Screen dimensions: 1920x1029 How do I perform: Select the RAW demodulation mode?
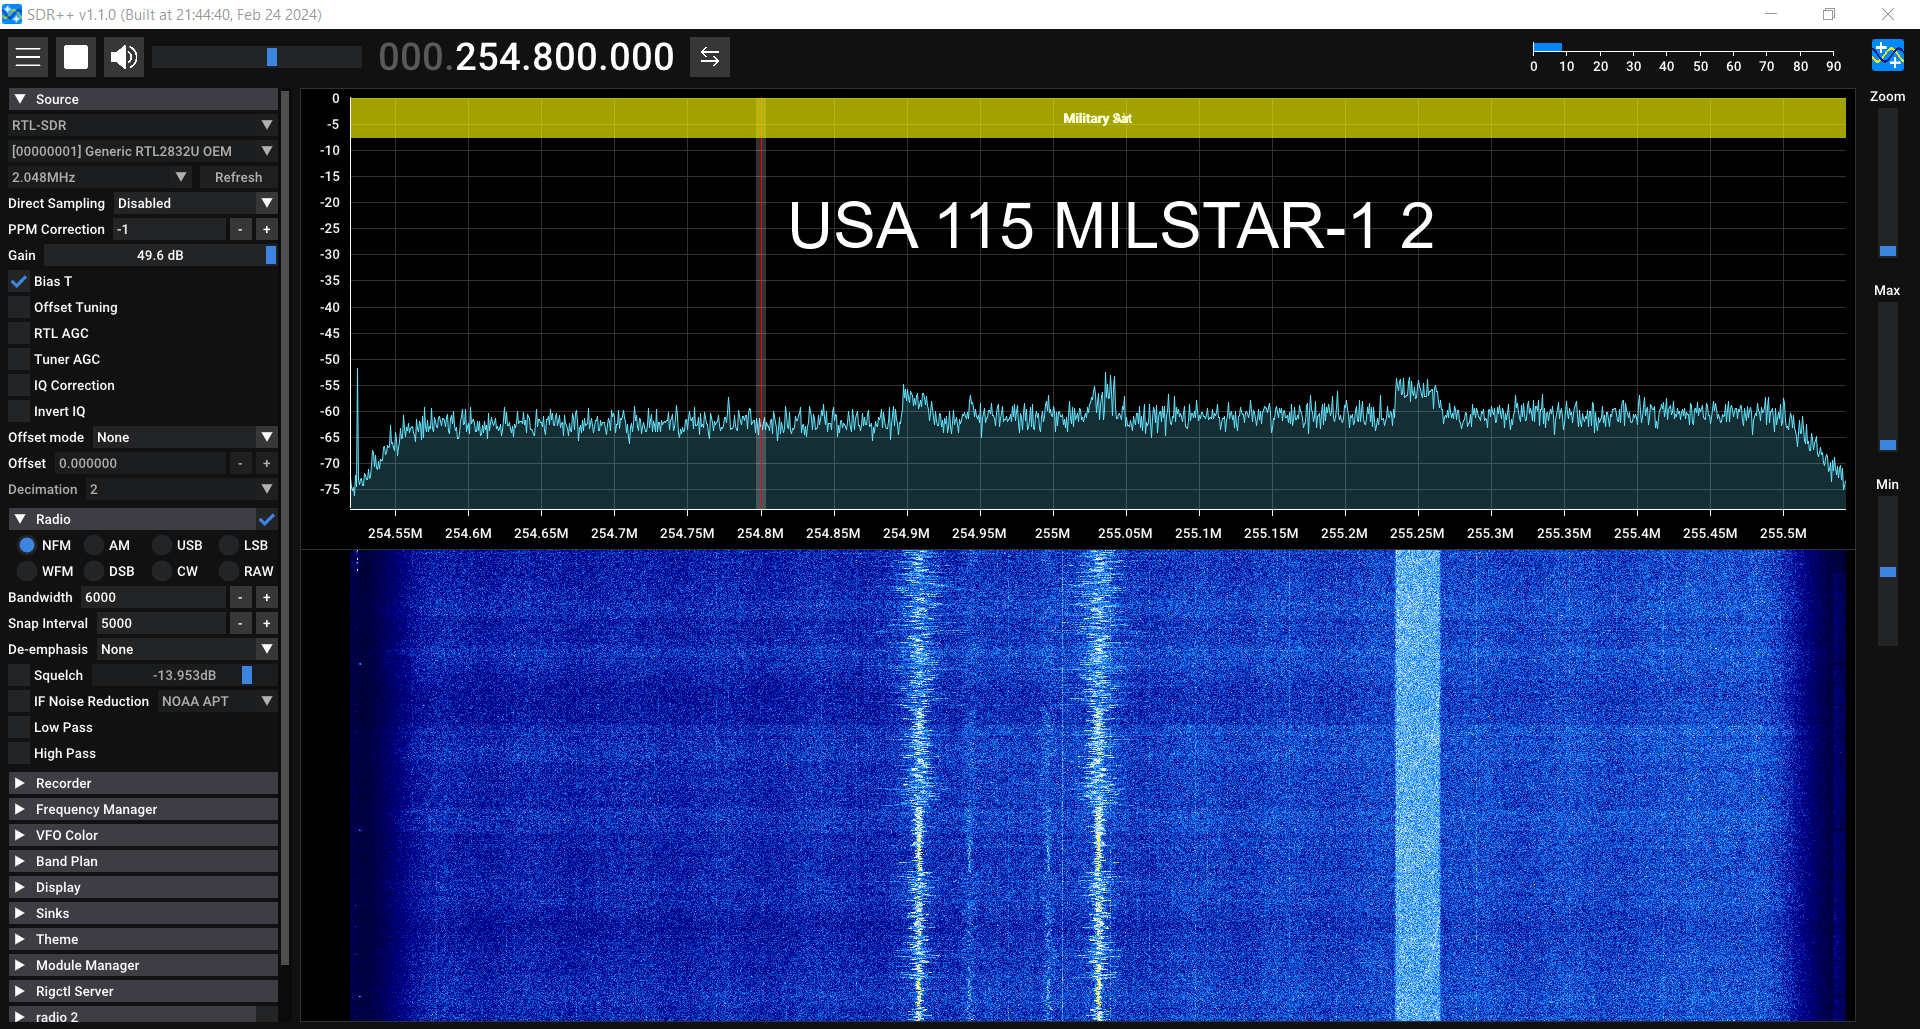(x=229, y=571)
